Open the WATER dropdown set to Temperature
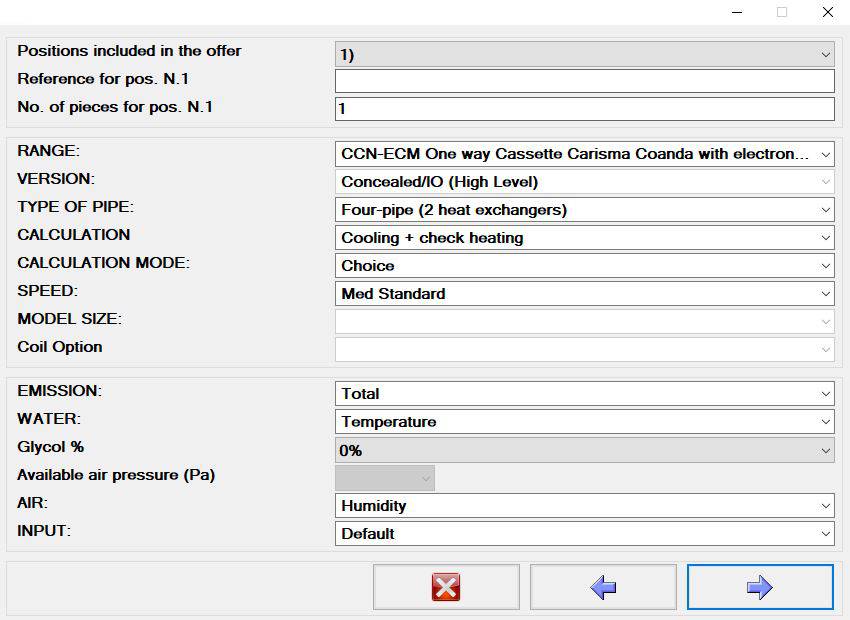Viewport: 850px width, 620px height. tap(584, 422)
